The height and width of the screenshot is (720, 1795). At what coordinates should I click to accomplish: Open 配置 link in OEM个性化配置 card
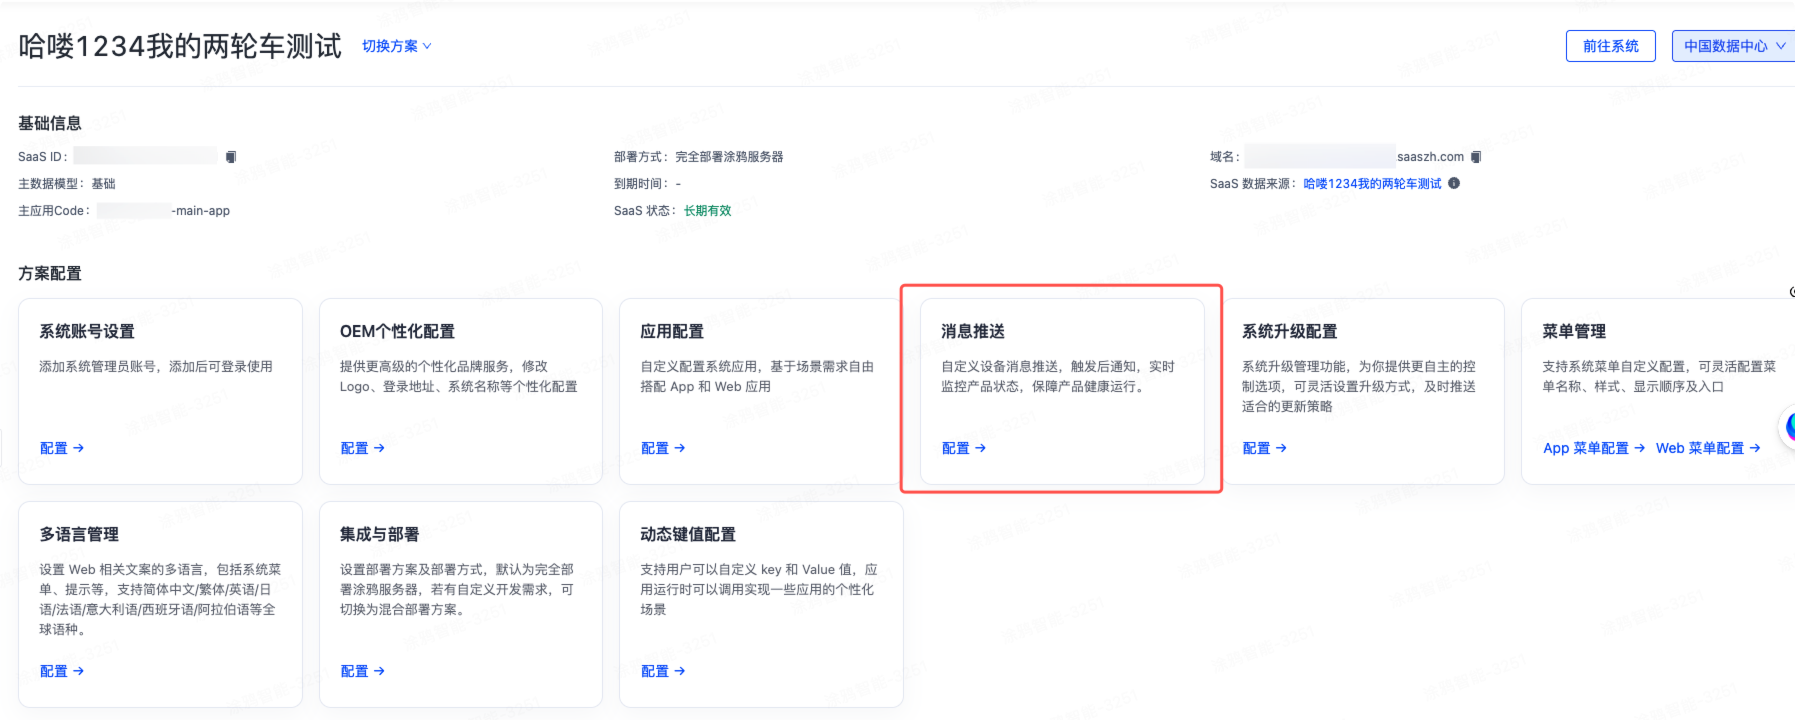[x=362, y=448]
